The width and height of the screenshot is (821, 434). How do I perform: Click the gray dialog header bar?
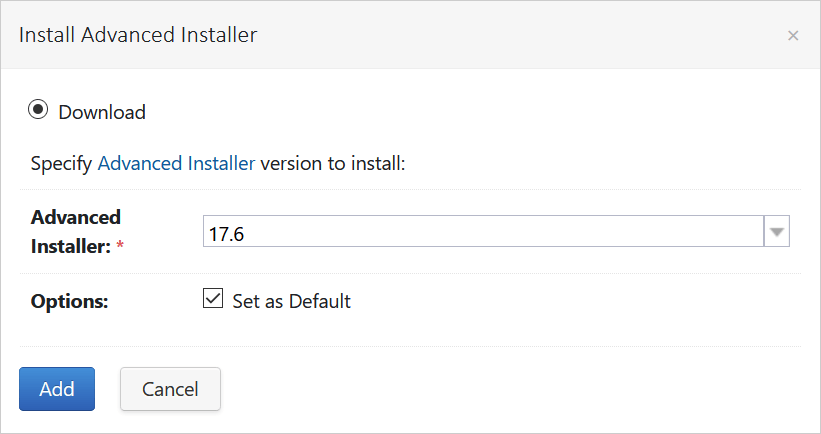point(410,35)
